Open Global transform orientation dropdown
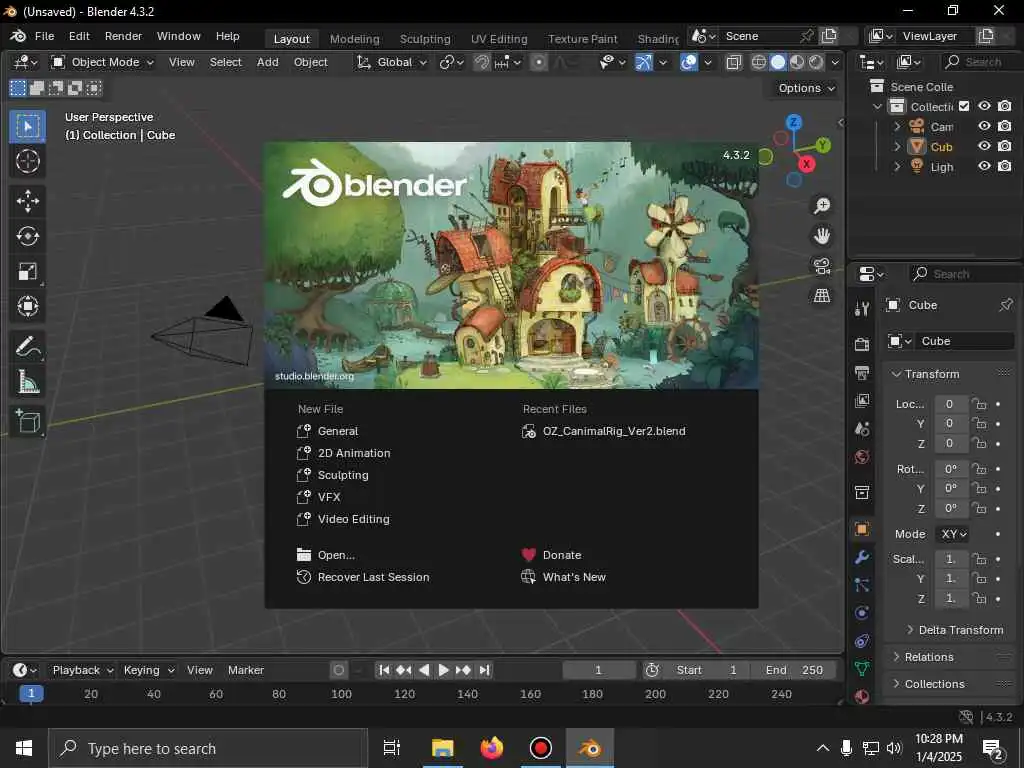This screenshot has height=768, width=1024. 391,63
